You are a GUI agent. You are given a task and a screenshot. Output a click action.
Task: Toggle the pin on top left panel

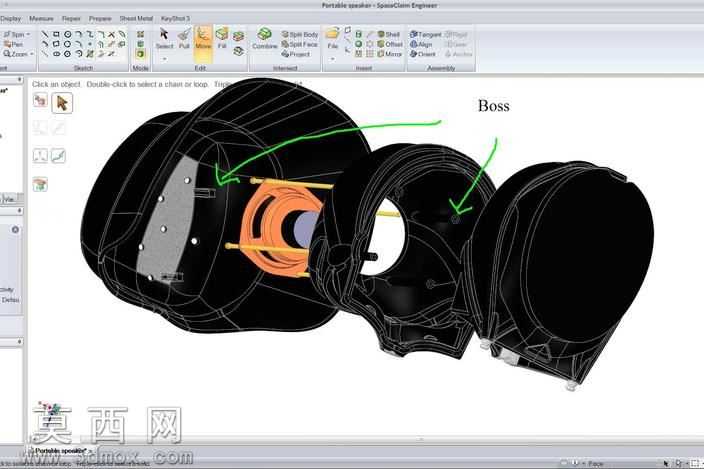(19, 79)
